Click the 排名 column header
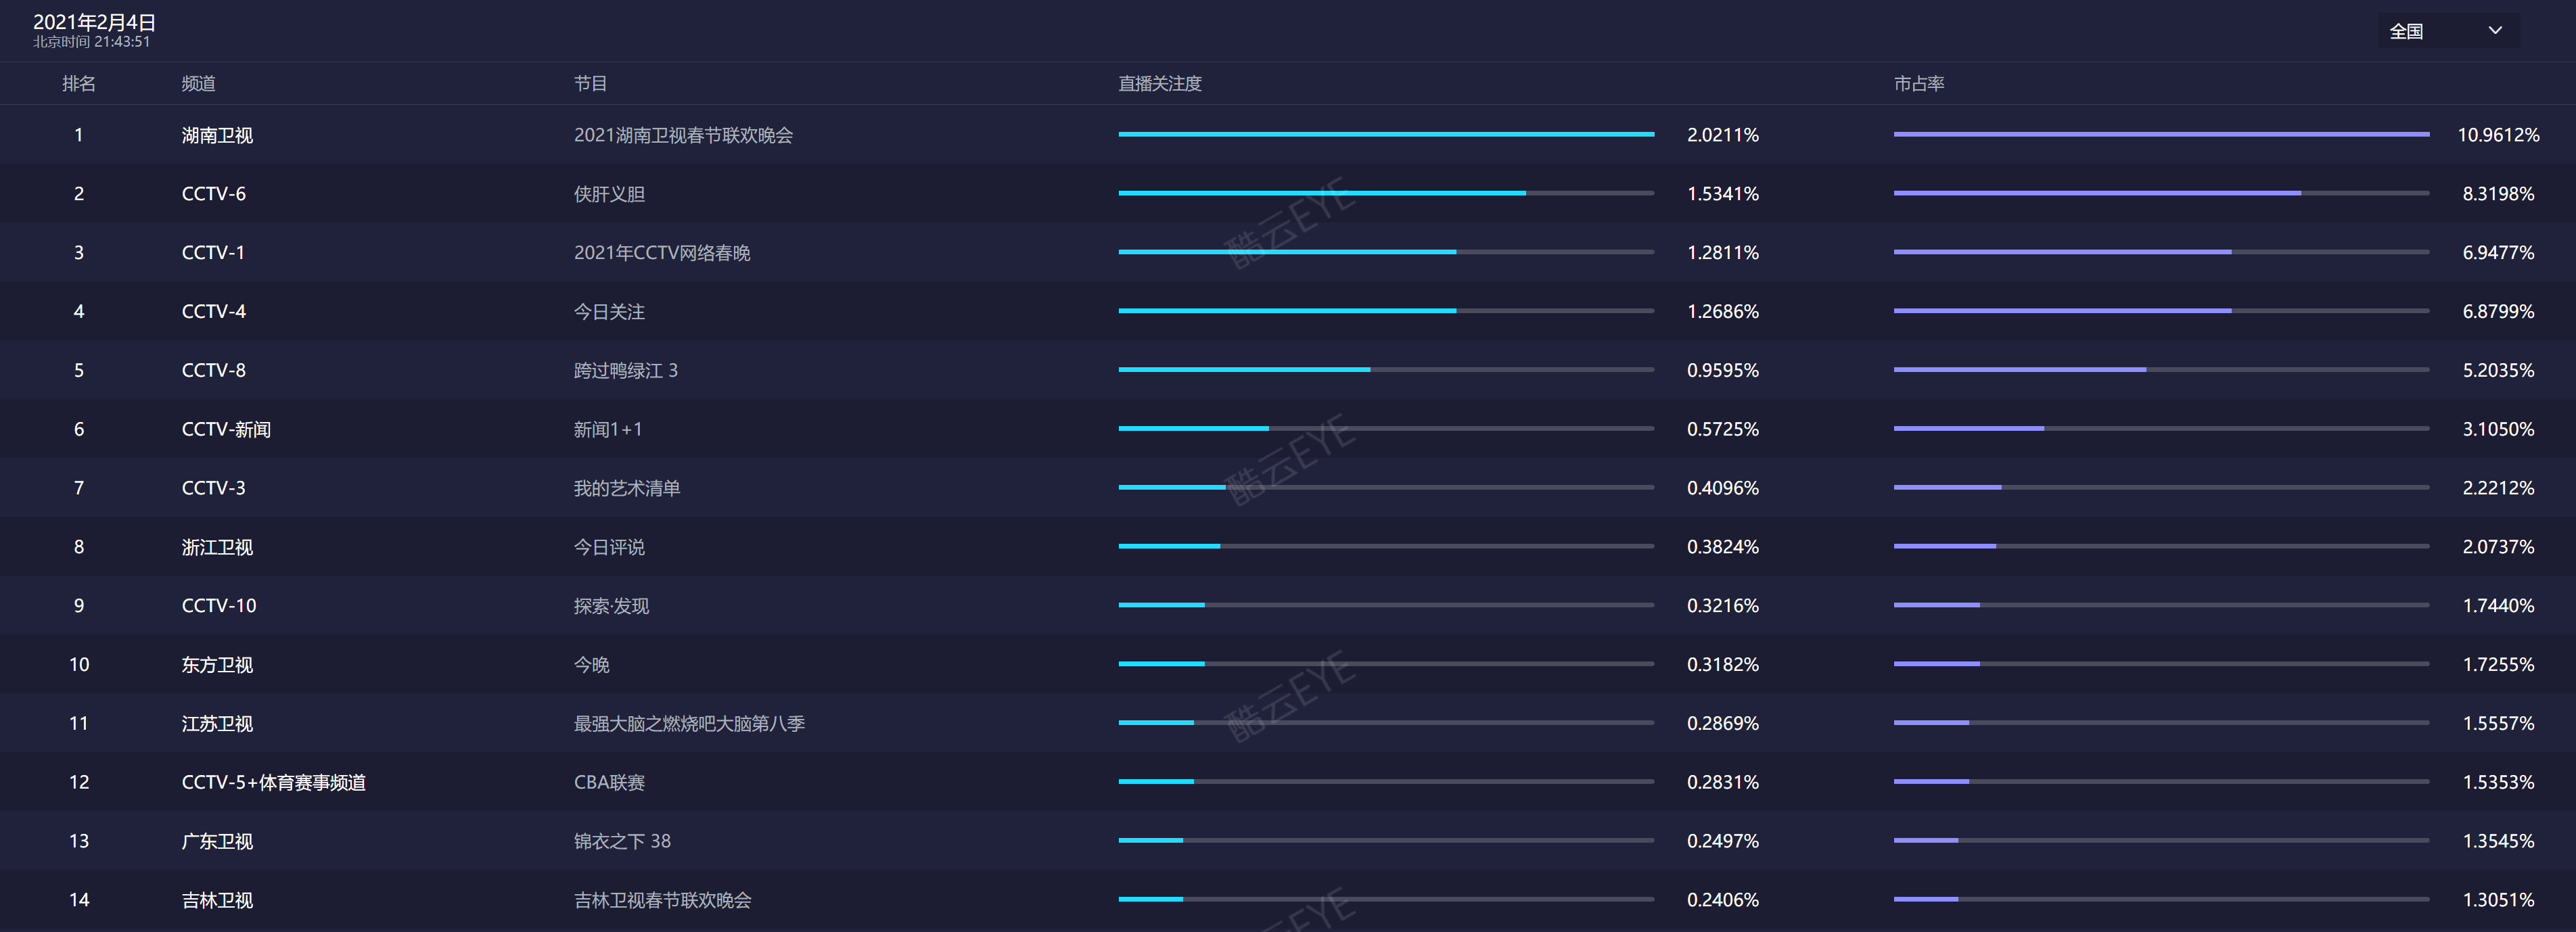 coord(79,84)
